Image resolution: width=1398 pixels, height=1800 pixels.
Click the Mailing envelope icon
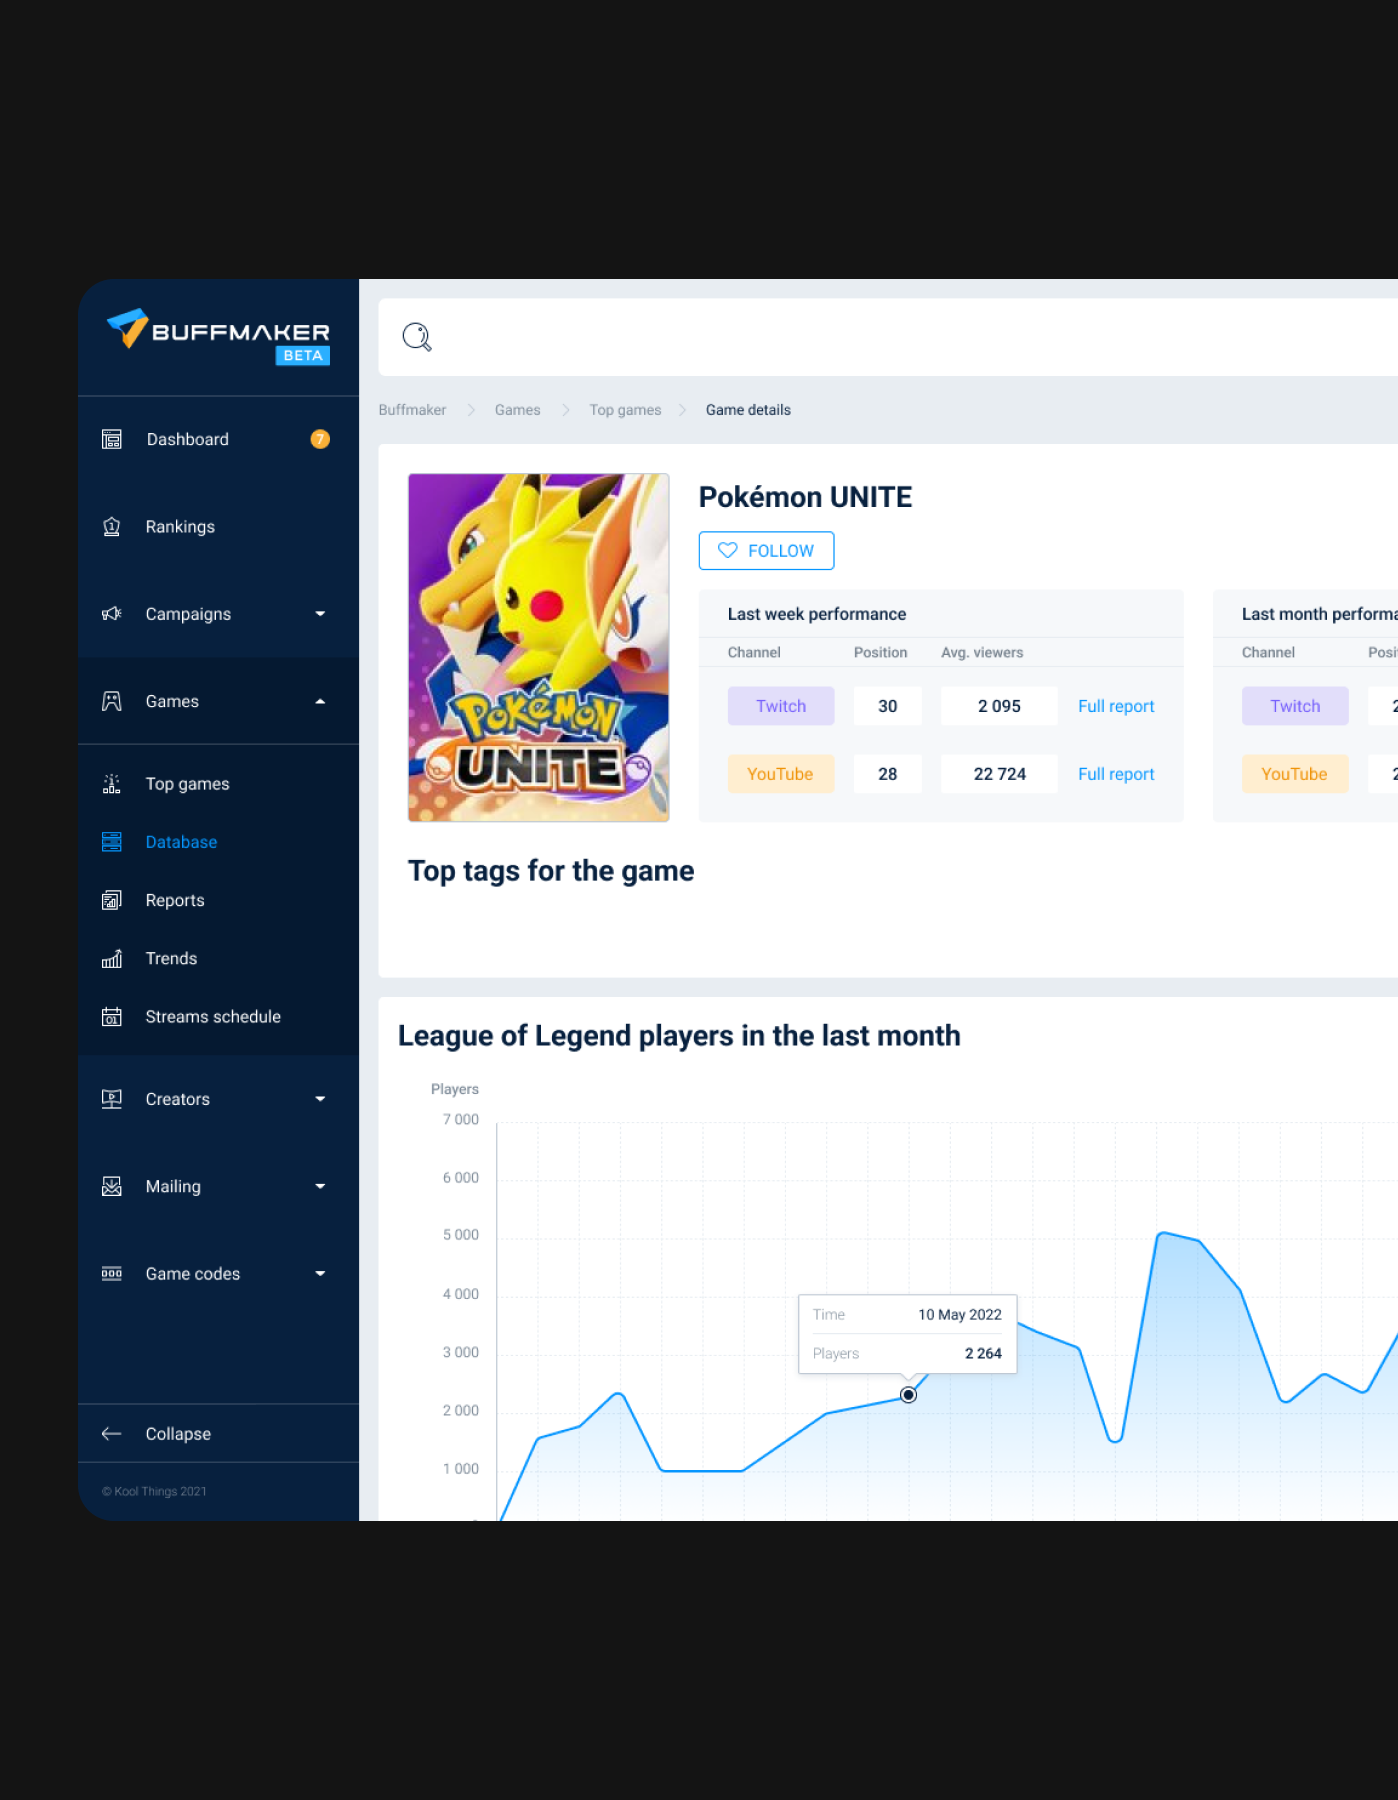pos(112,1186)
